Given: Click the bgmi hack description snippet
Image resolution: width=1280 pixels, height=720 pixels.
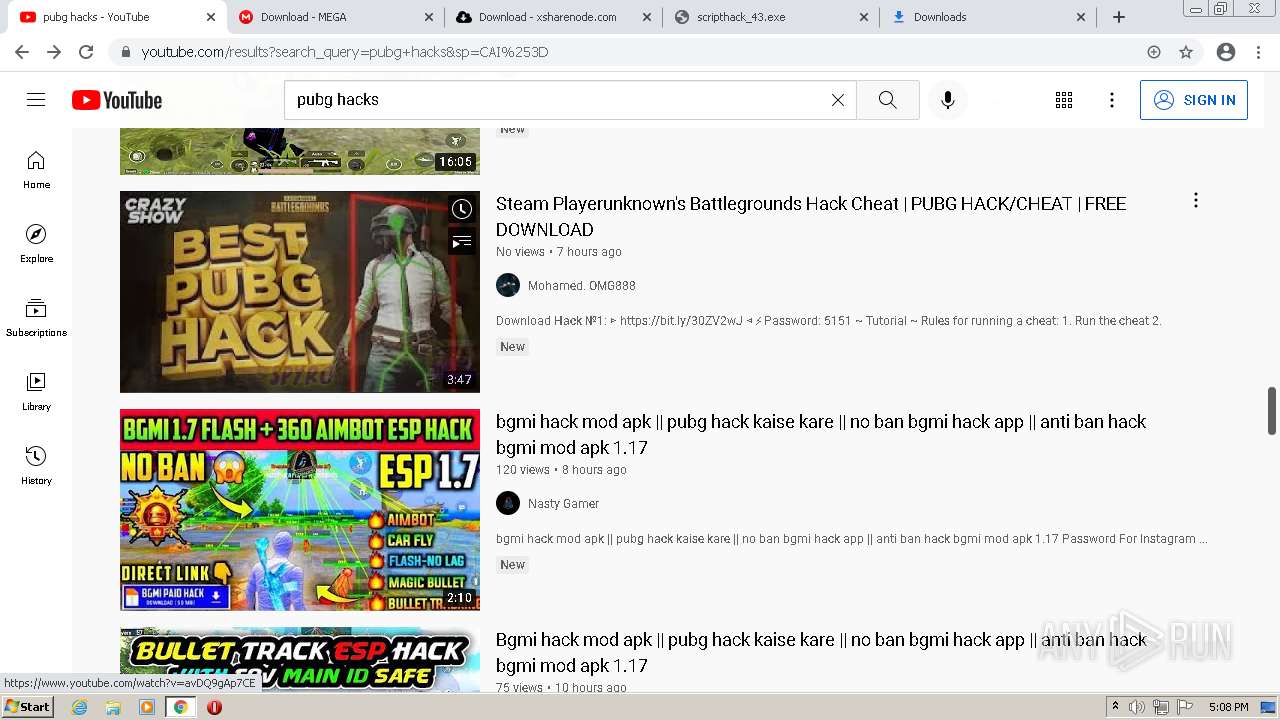Looking at the screenshot, I should (851, 539).
